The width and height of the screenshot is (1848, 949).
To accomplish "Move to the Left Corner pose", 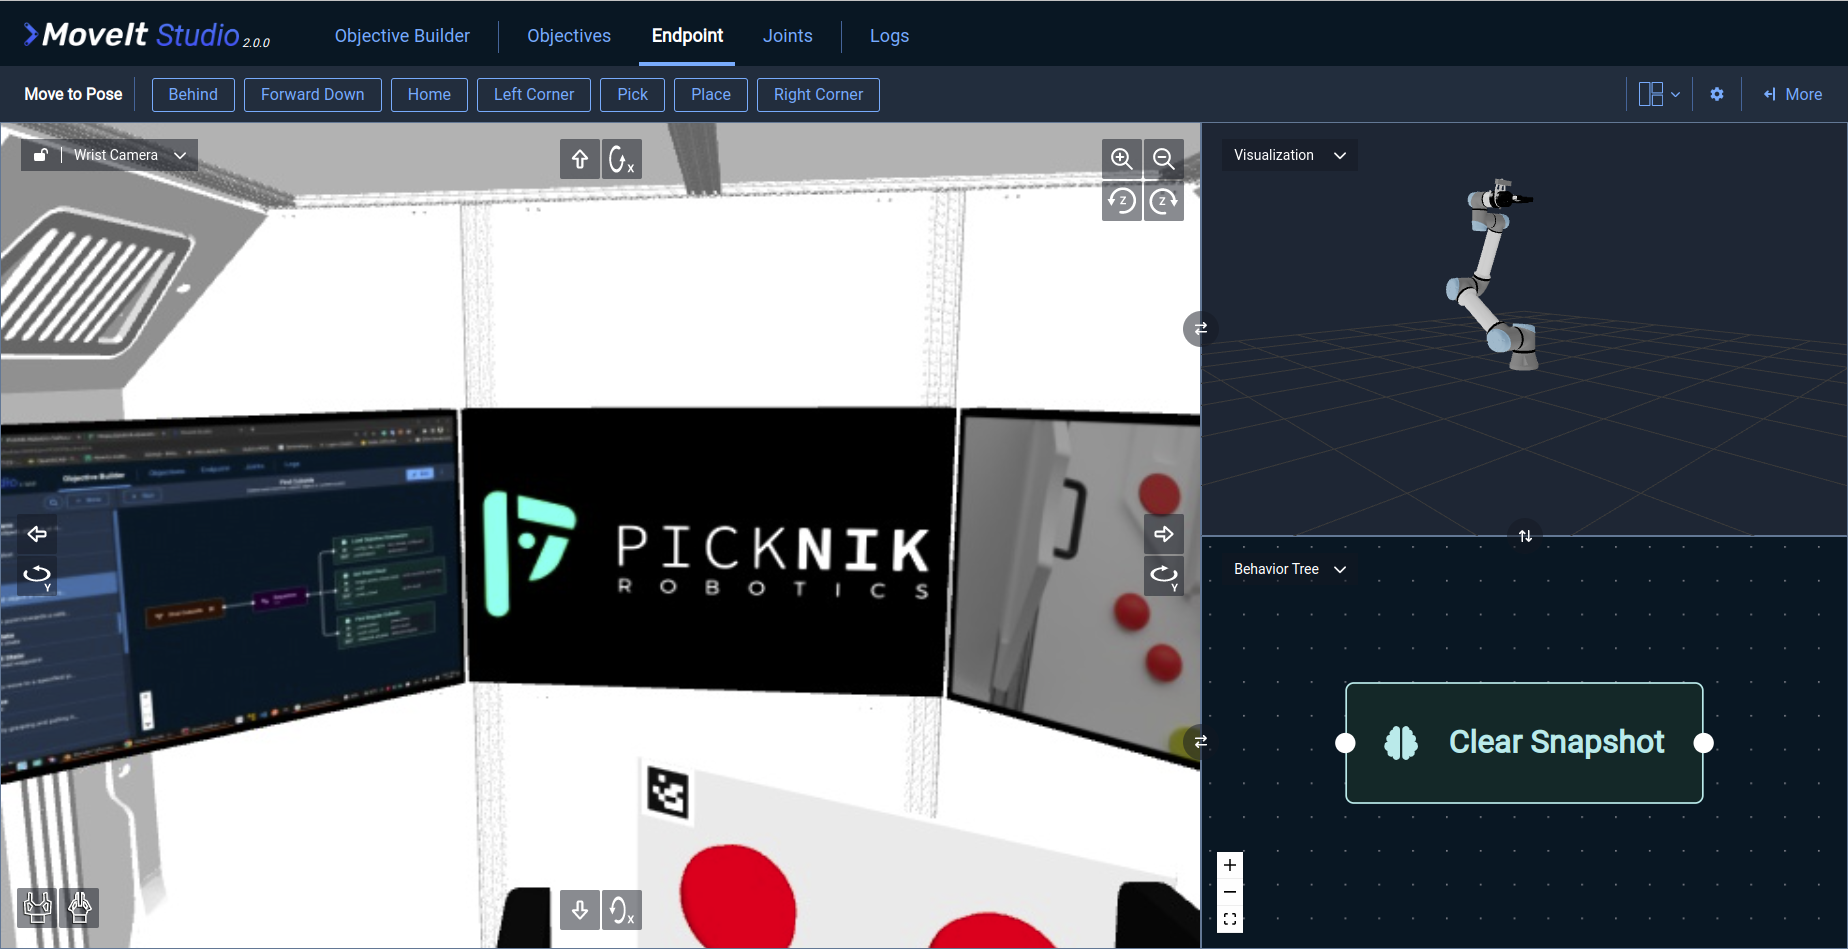I will tap(534, 94).
